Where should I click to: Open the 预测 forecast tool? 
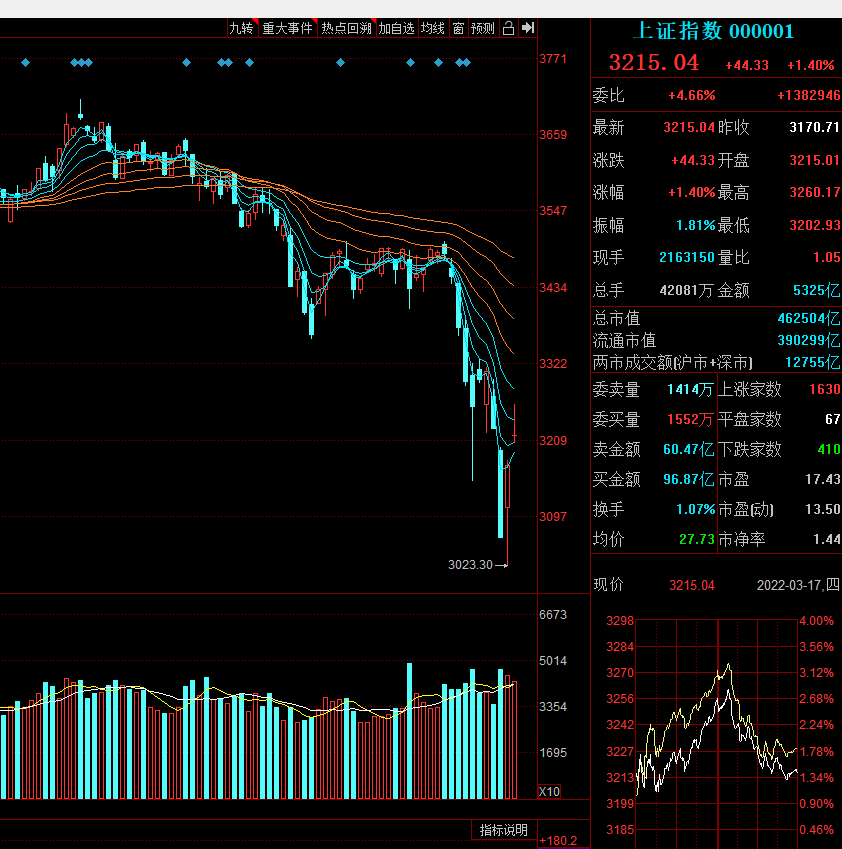click(x=482, y=28)
